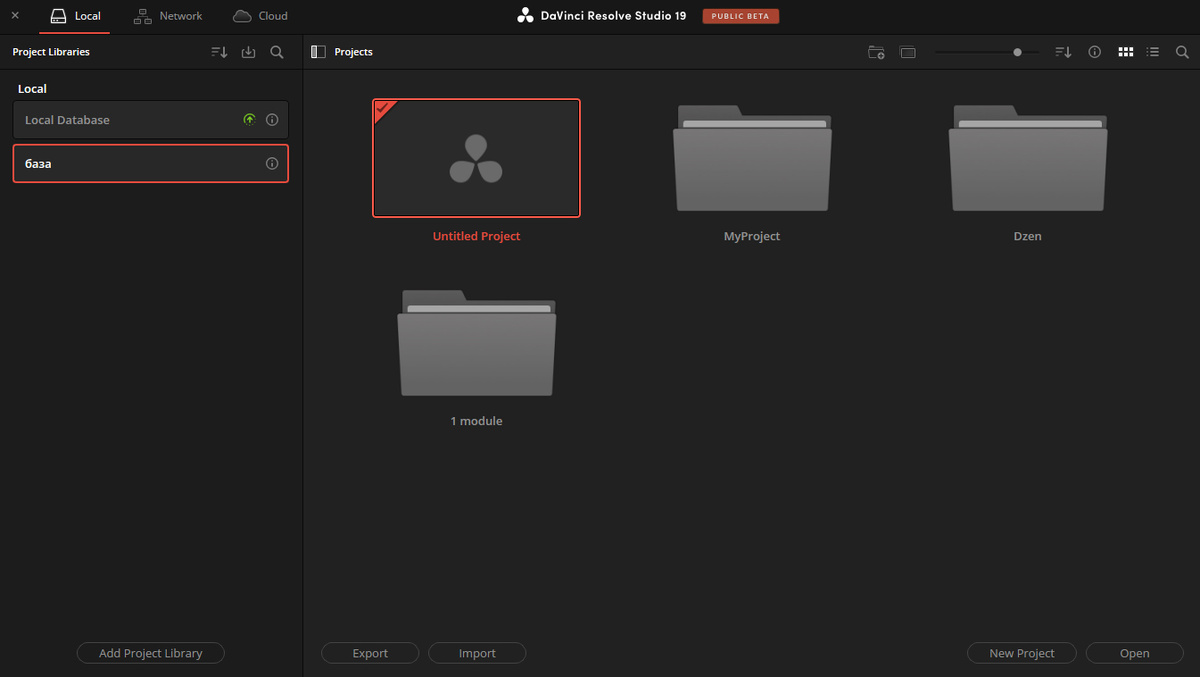
Task: Click the Untitled Project name label
Action: [476, 236]
